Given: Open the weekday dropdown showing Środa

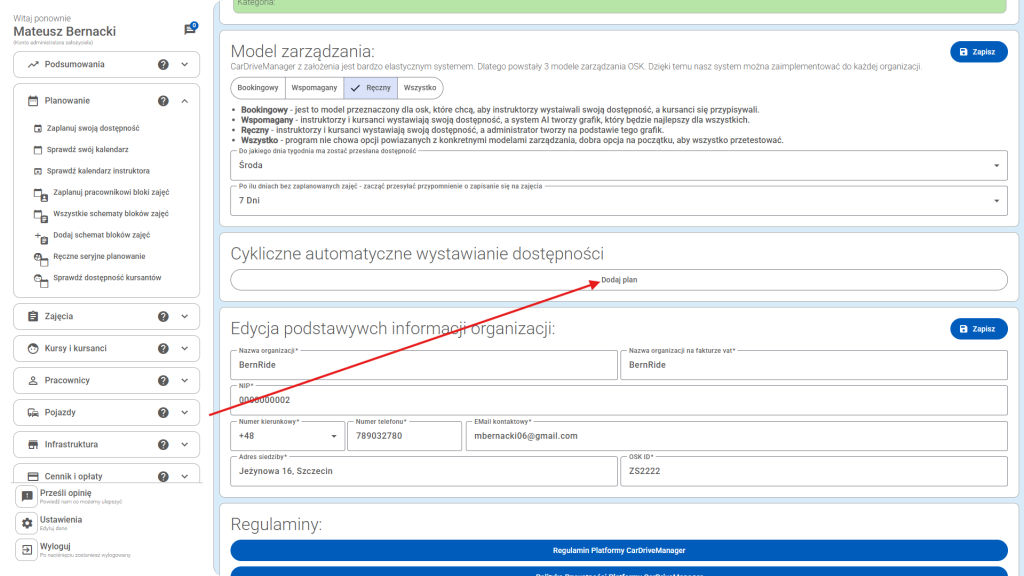Looking at the screenshot, I should 618,165.
